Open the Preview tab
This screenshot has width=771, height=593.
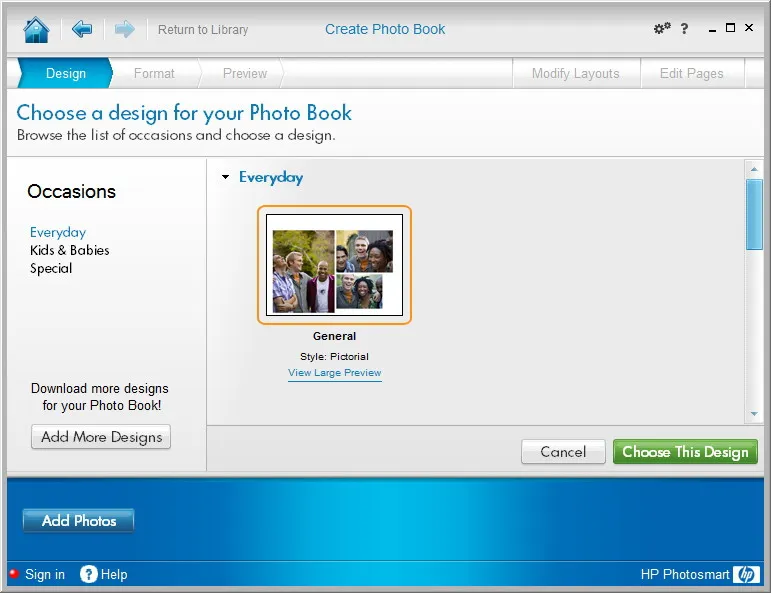point(245,73)
